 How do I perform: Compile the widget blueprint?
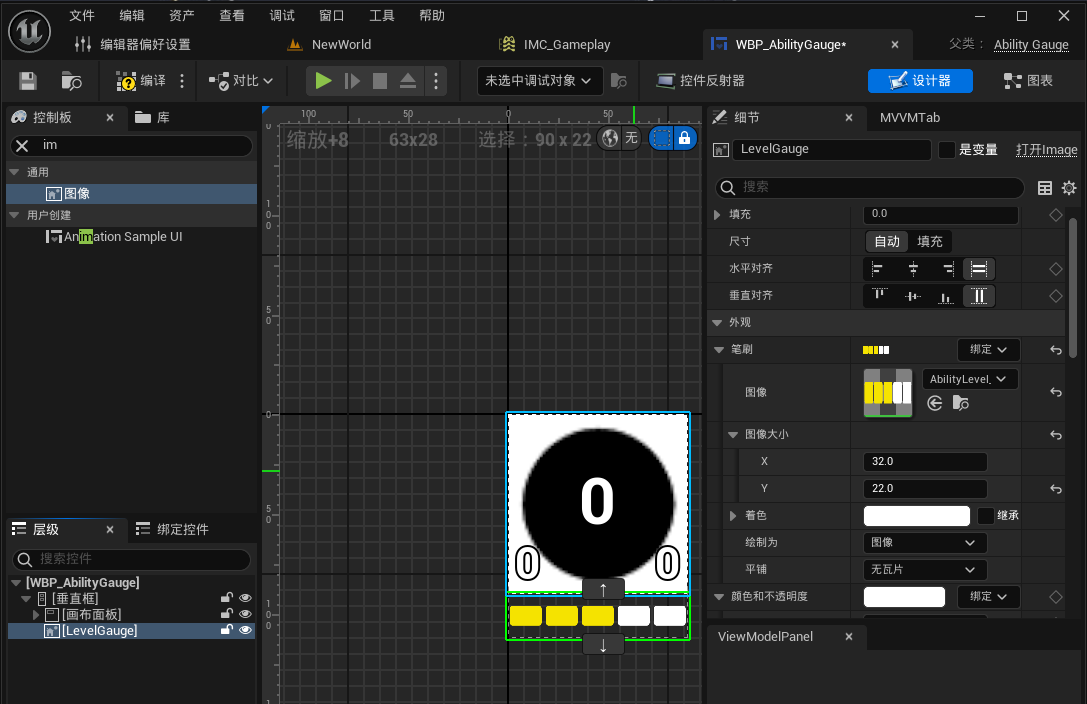tap(141, 81)
